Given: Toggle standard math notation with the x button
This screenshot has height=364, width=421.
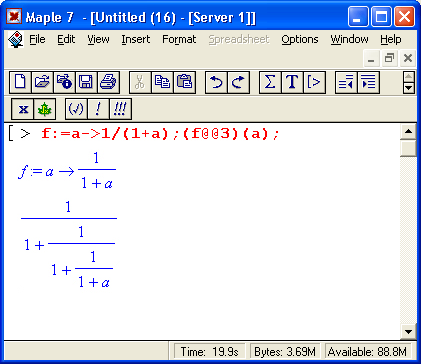Looking at the screenshot, I should pos(23,109).
